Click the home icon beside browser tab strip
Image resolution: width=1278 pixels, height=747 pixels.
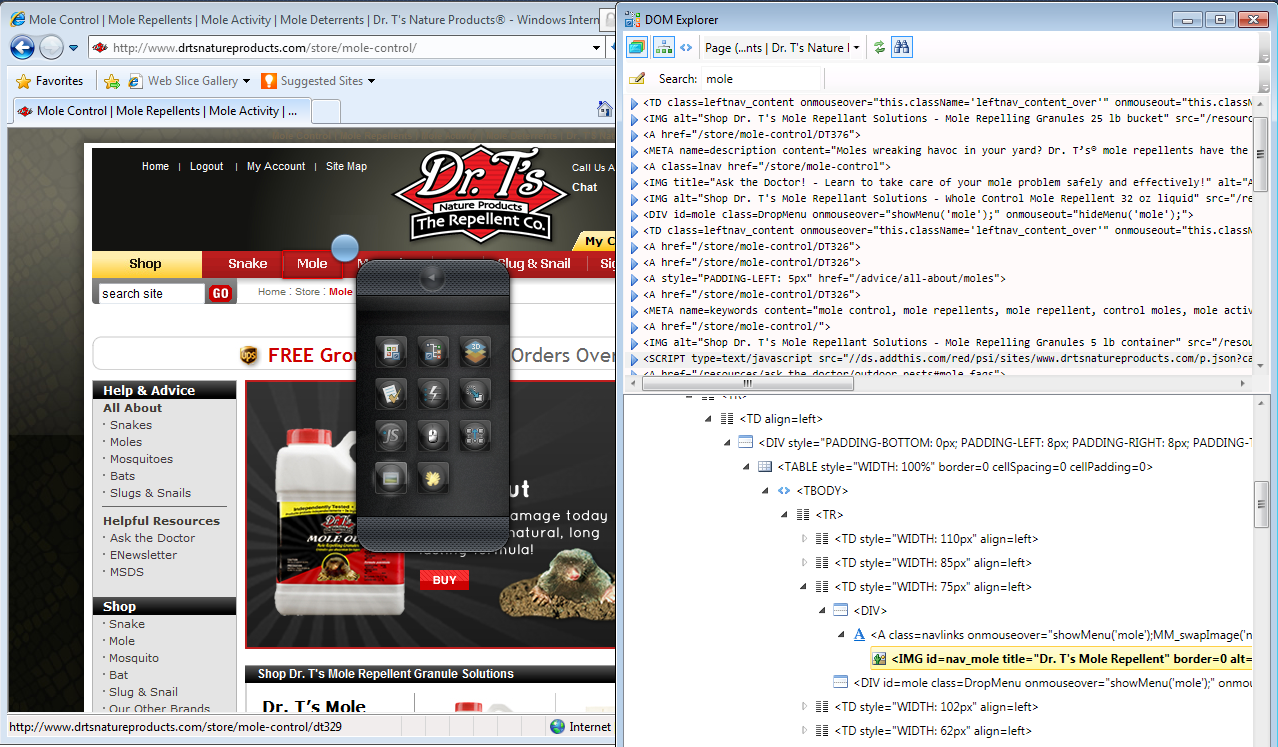[x=605, y=109]
